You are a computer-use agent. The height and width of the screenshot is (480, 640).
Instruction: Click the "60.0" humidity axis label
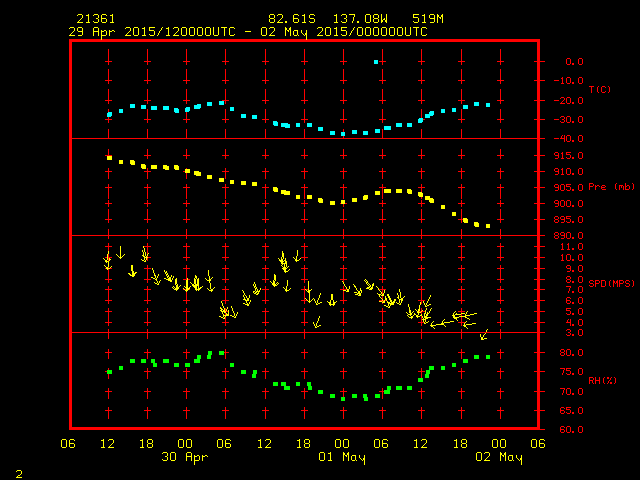pyautogui.click(x=571, y=429)
